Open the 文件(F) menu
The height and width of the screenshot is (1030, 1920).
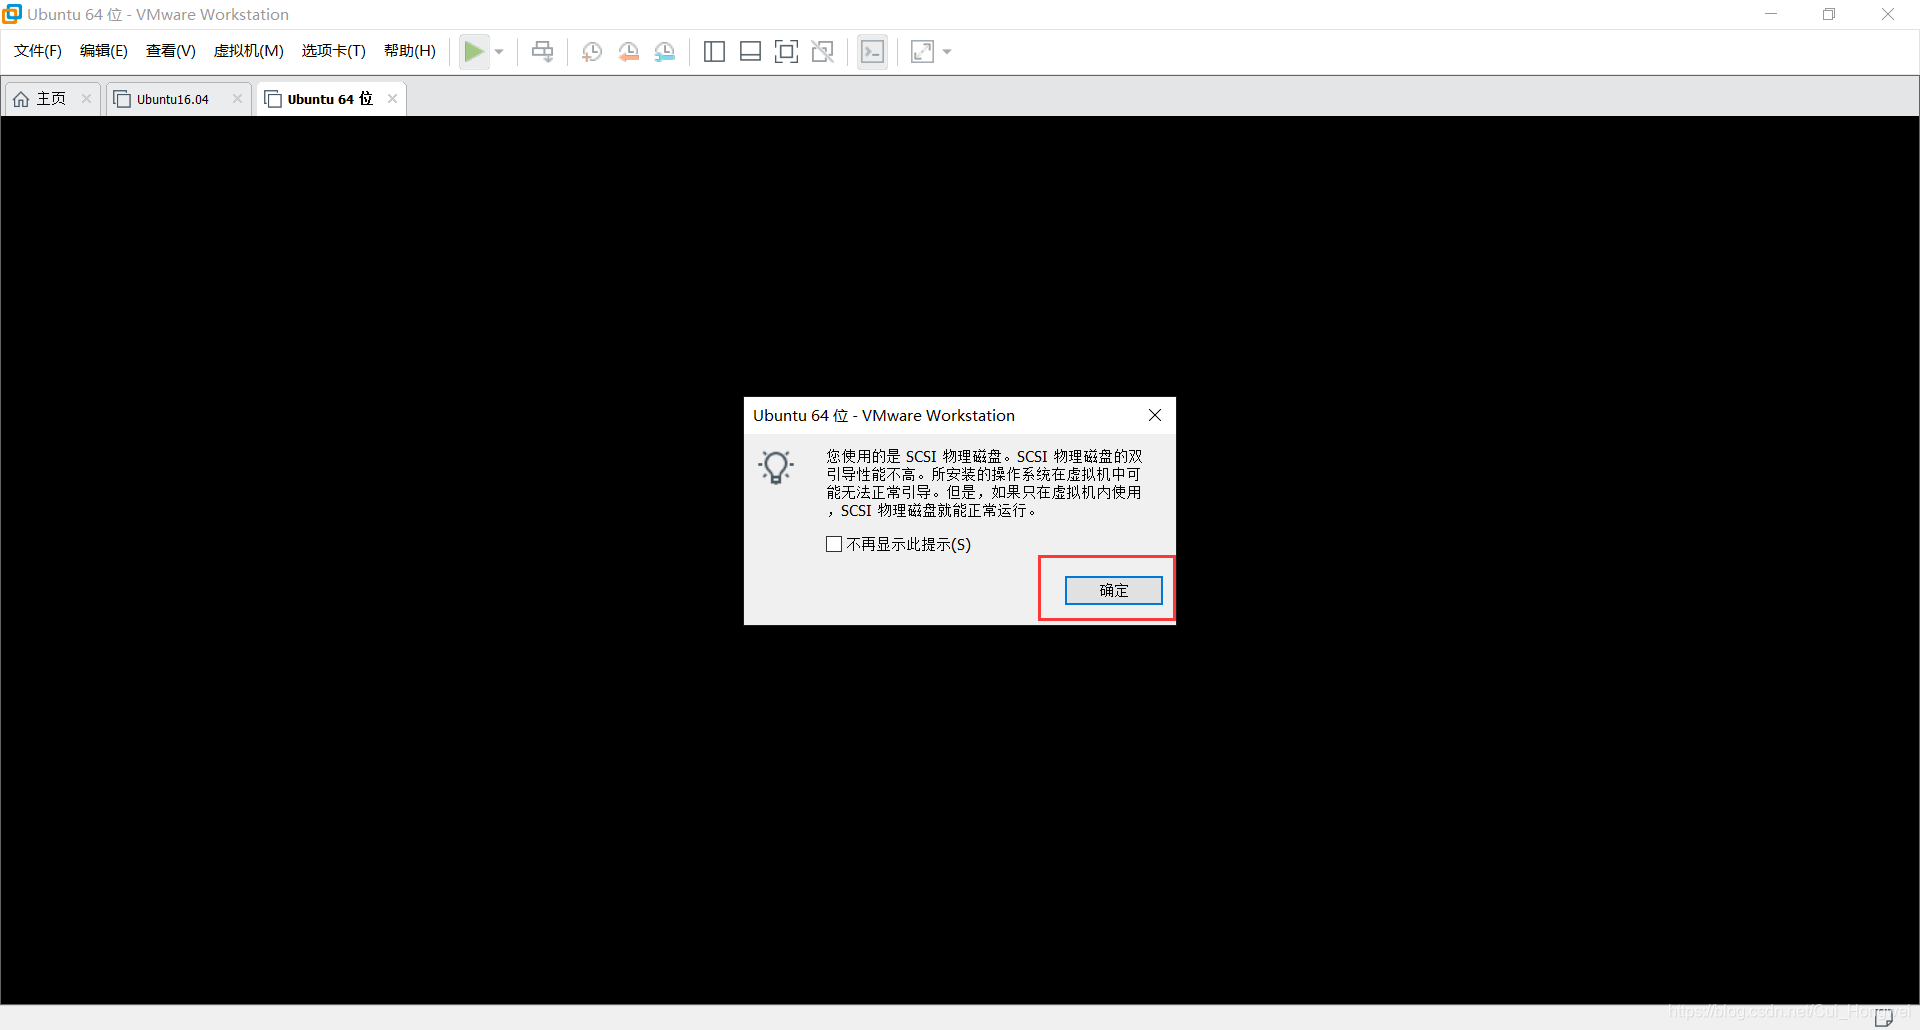point(38,51)
